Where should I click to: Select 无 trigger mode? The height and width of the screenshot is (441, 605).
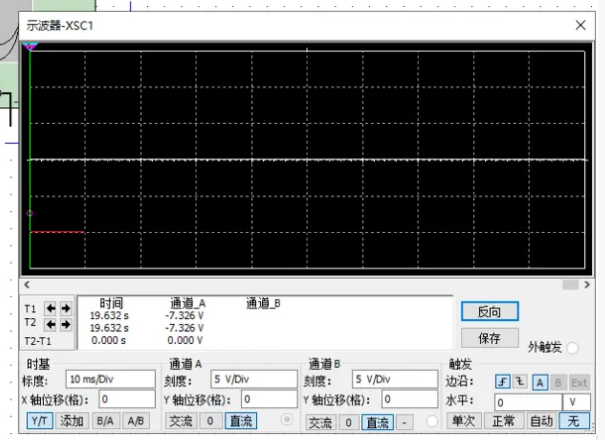(574, 421)
